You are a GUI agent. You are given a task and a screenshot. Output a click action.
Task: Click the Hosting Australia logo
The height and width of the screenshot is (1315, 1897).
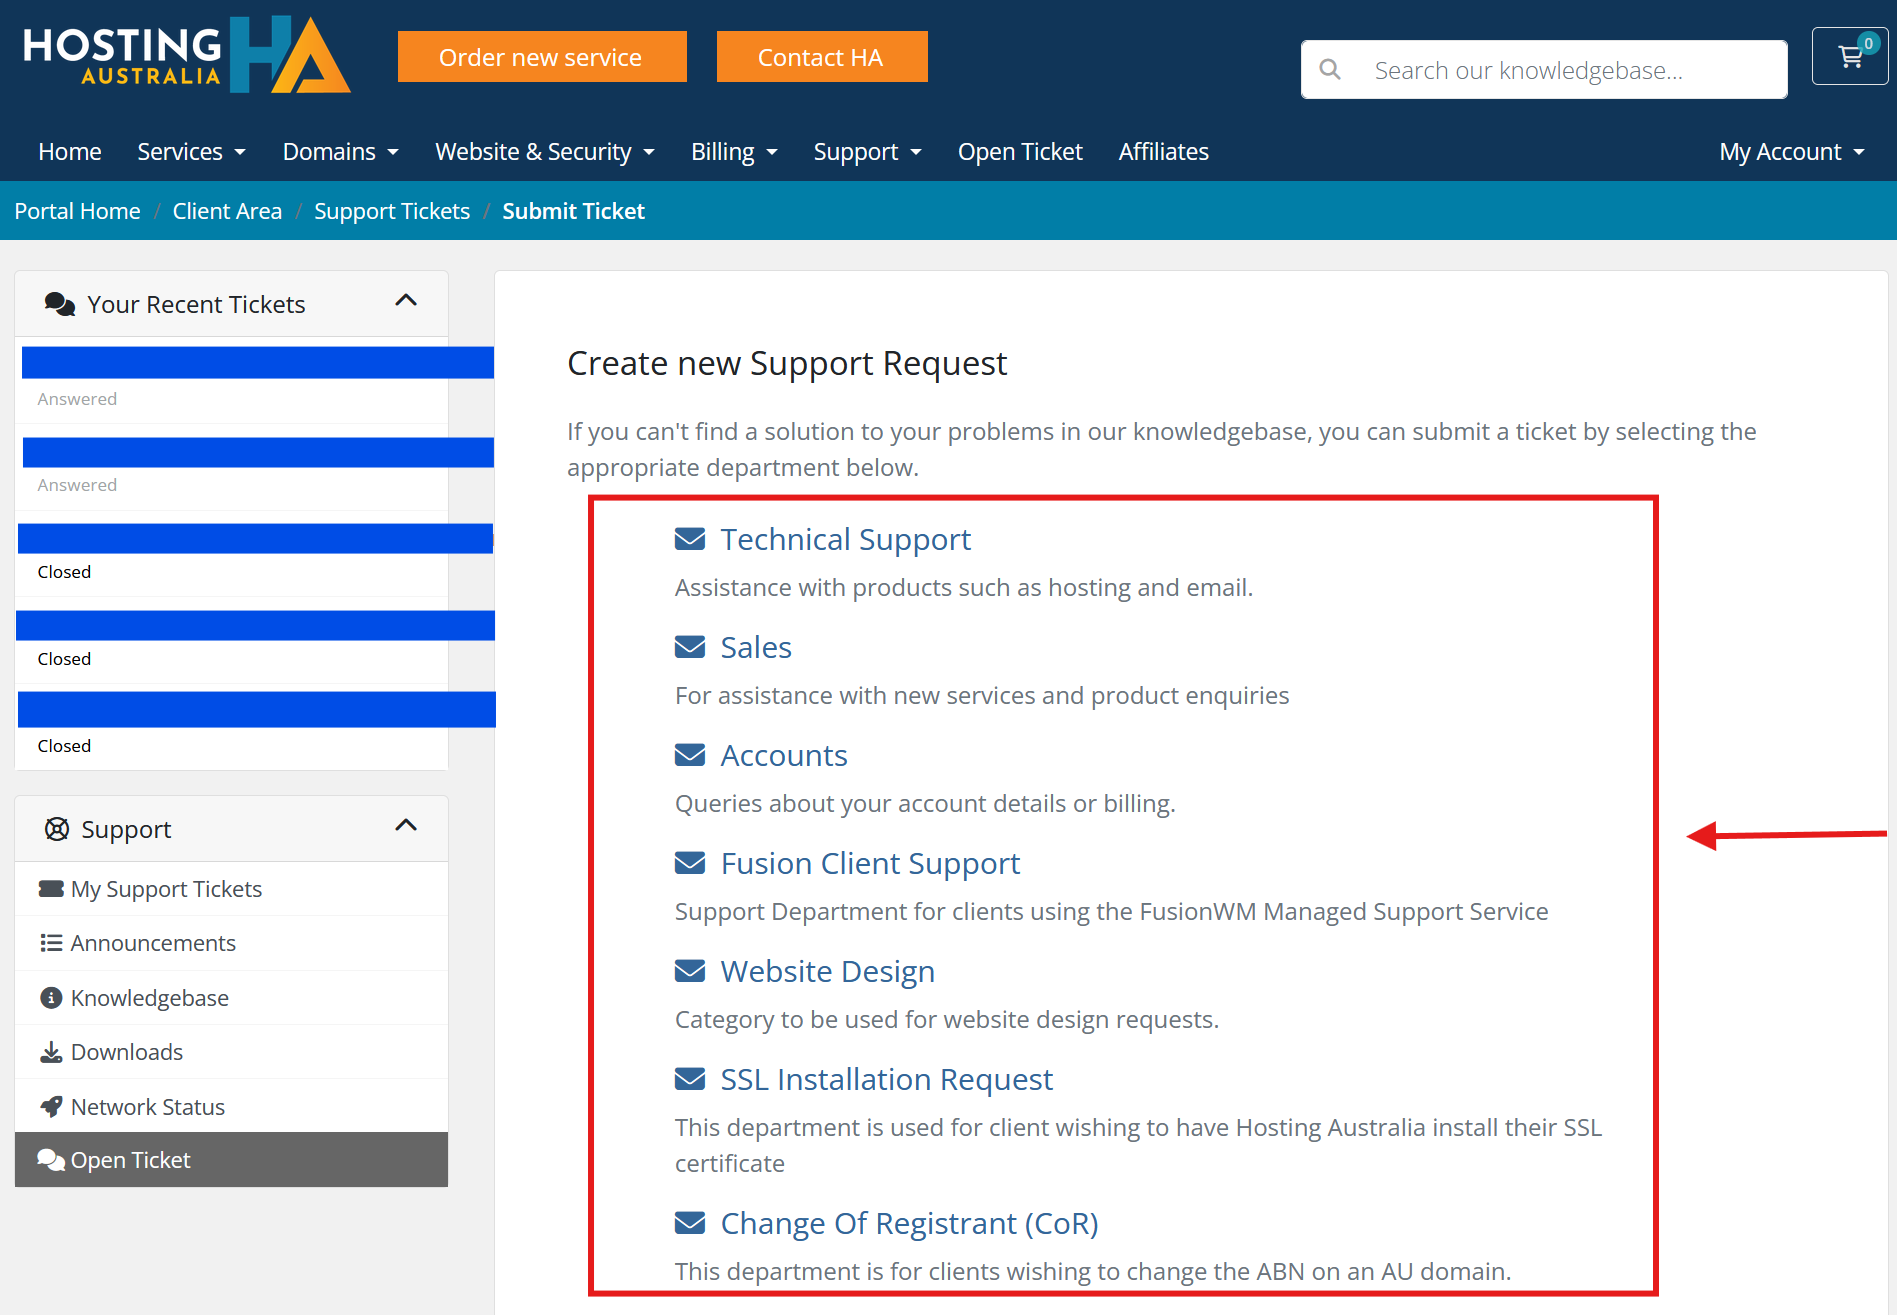pos(186,56)
